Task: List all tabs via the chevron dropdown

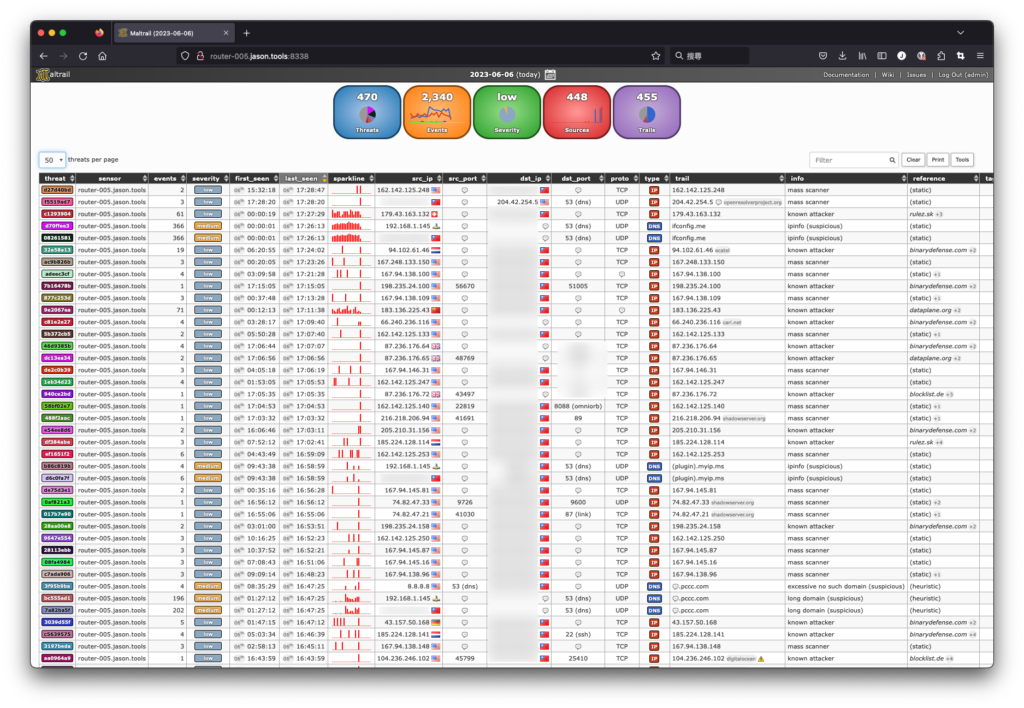Action: point(960,33)
